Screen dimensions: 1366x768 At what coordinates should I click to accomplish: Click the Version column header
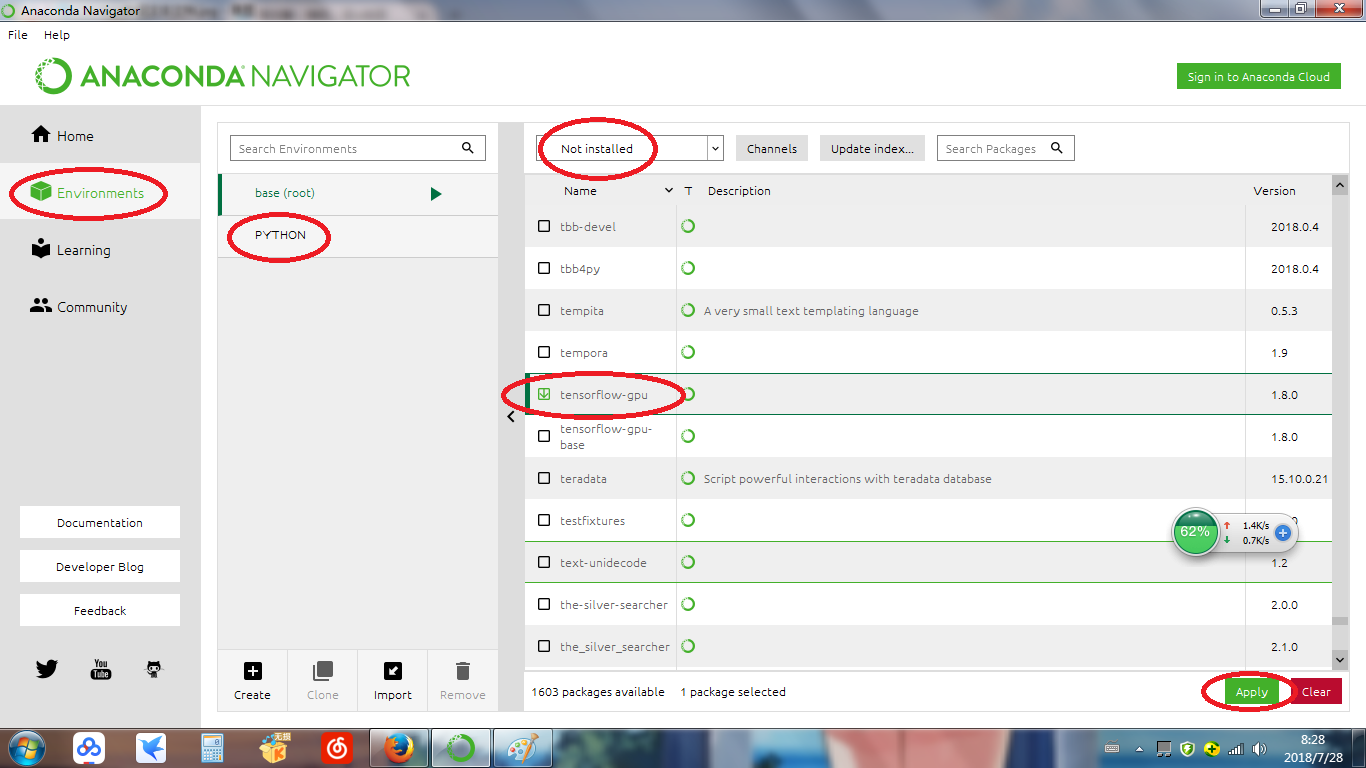pos(1274,191)
